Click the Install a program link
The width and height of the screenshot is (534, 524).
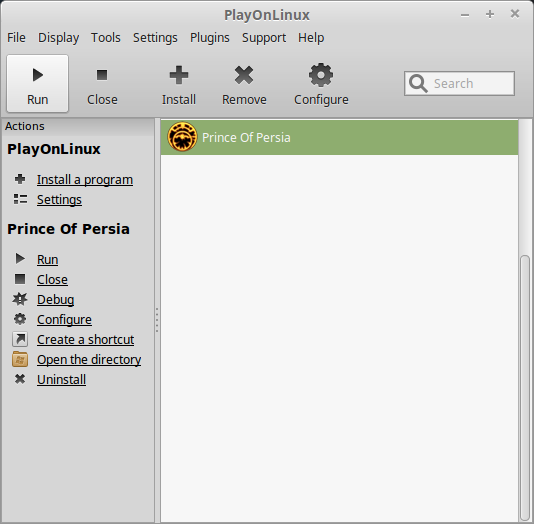pyautogui.click(x=85, y=179)
